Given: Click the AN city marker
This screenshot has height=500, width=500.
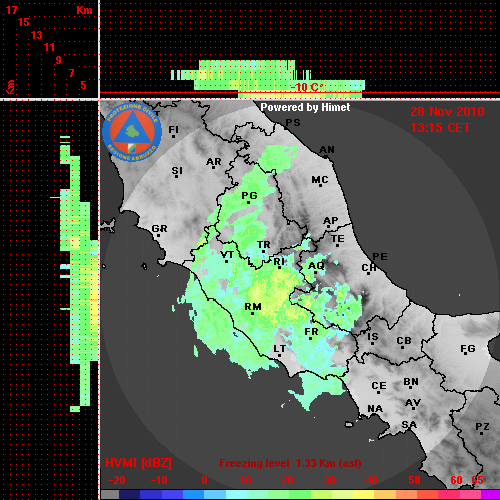Looking at the screenshot, I should (327, 151).
